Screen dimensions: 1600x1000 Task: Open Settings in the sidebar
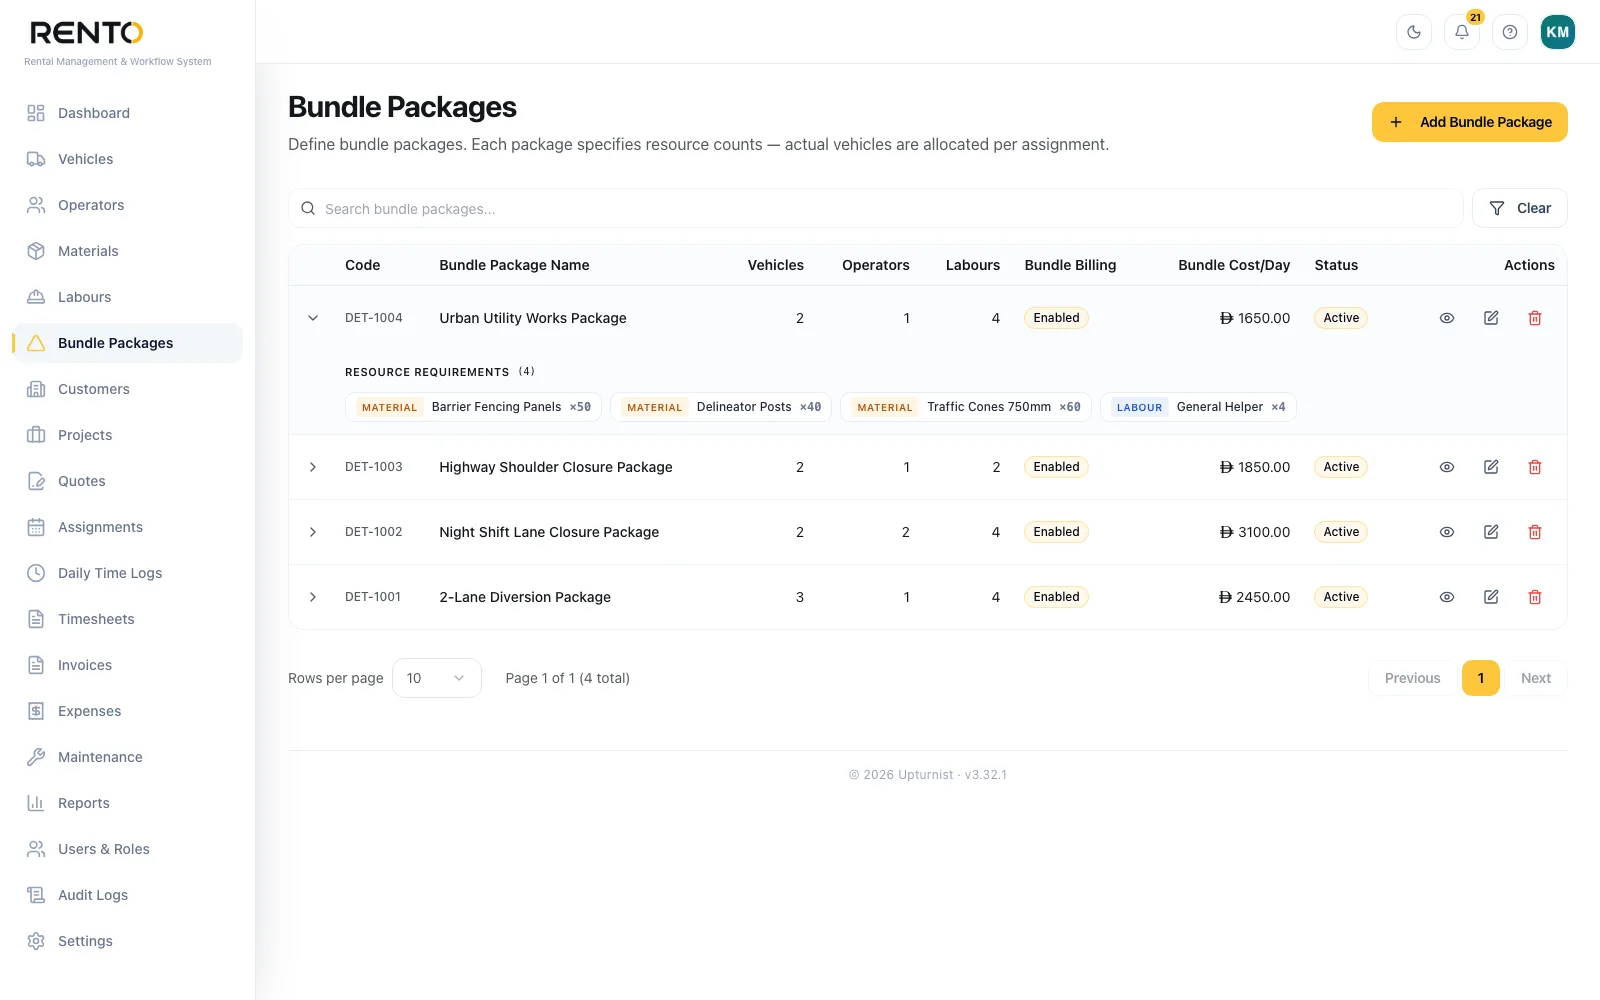[x=127, y=941]
